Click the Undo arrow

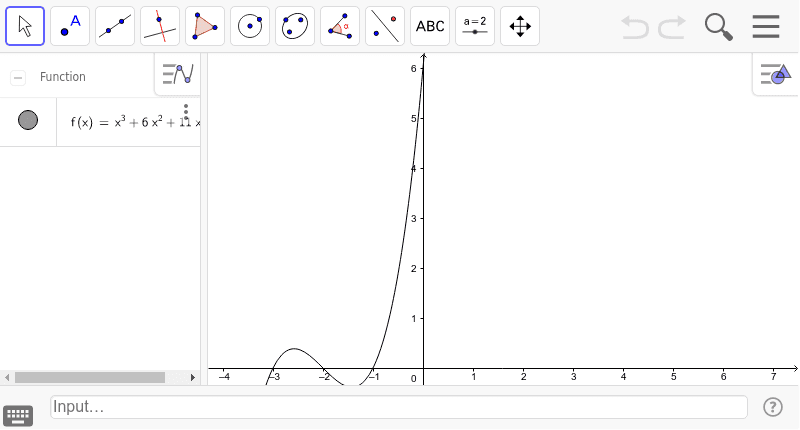click(x=635, y=27)
